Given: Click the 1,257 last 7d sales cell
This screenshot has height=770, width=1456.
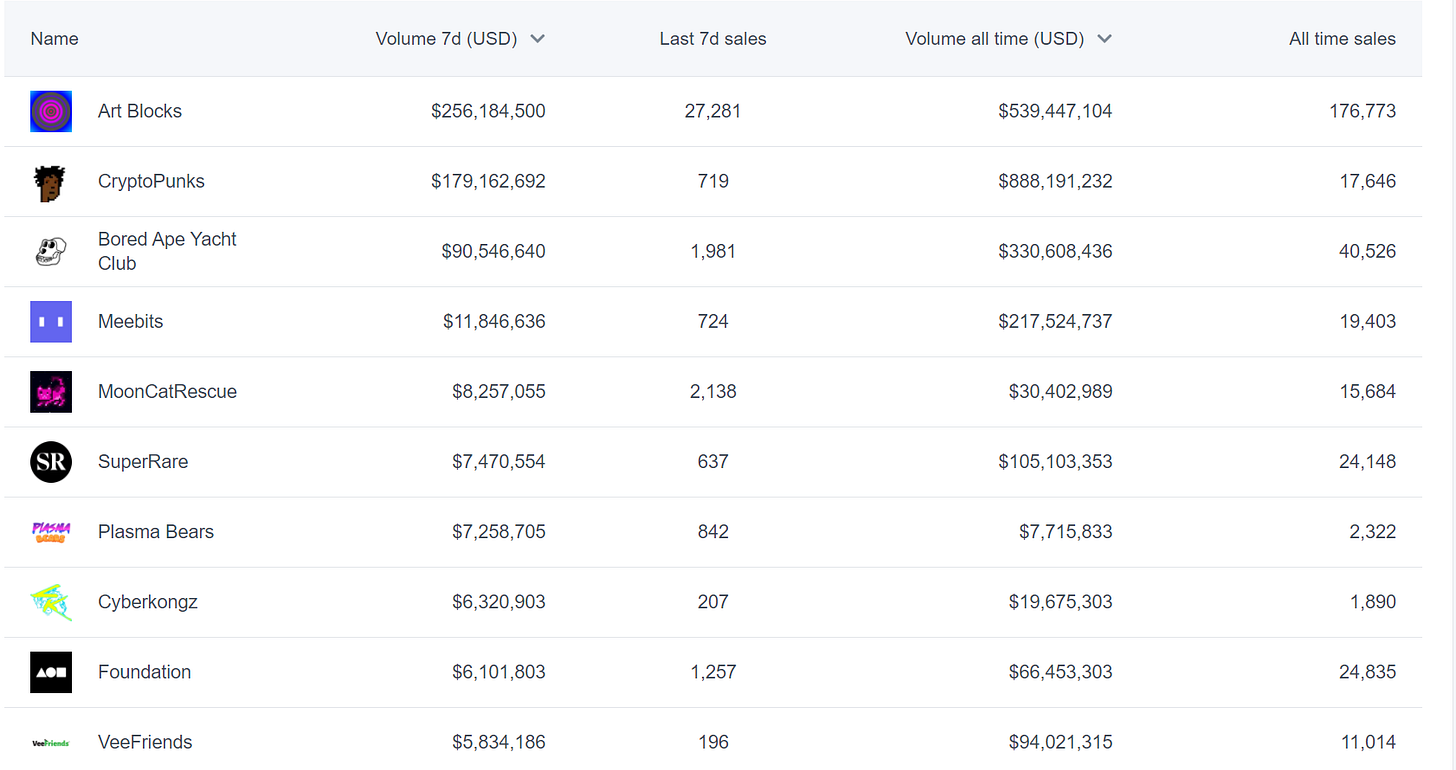Looking at the screenshot, I should click(x=713, y=671).
